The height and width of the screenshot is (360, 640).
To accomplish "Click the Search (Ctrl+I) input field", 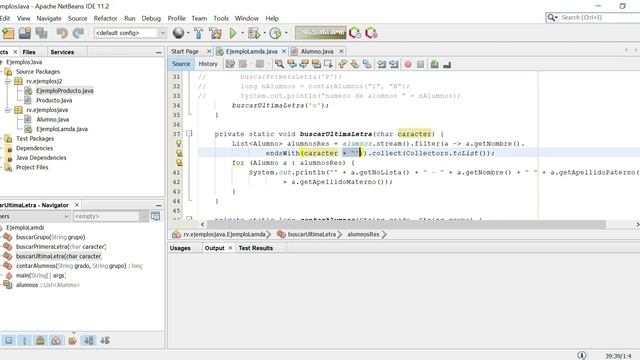I will click(598, 18).
